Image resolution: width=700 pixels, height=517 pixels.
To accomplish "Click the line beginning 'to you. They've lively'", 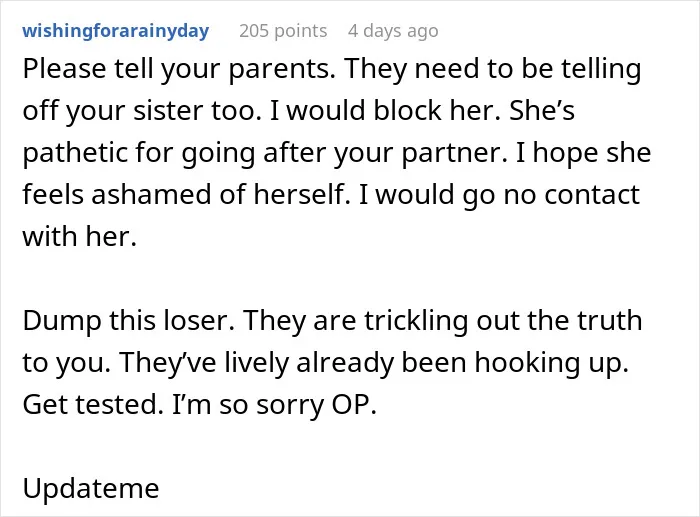I will 325,363.
